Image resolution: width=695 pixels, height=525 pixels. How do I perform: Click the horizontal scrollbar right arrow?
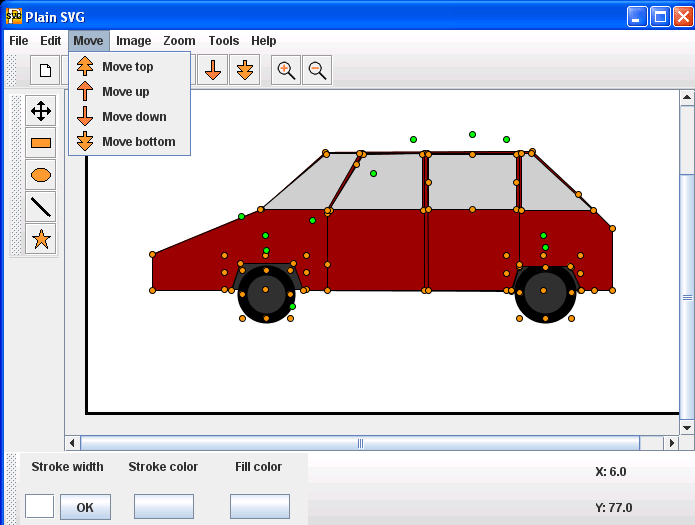click(672, 443)
